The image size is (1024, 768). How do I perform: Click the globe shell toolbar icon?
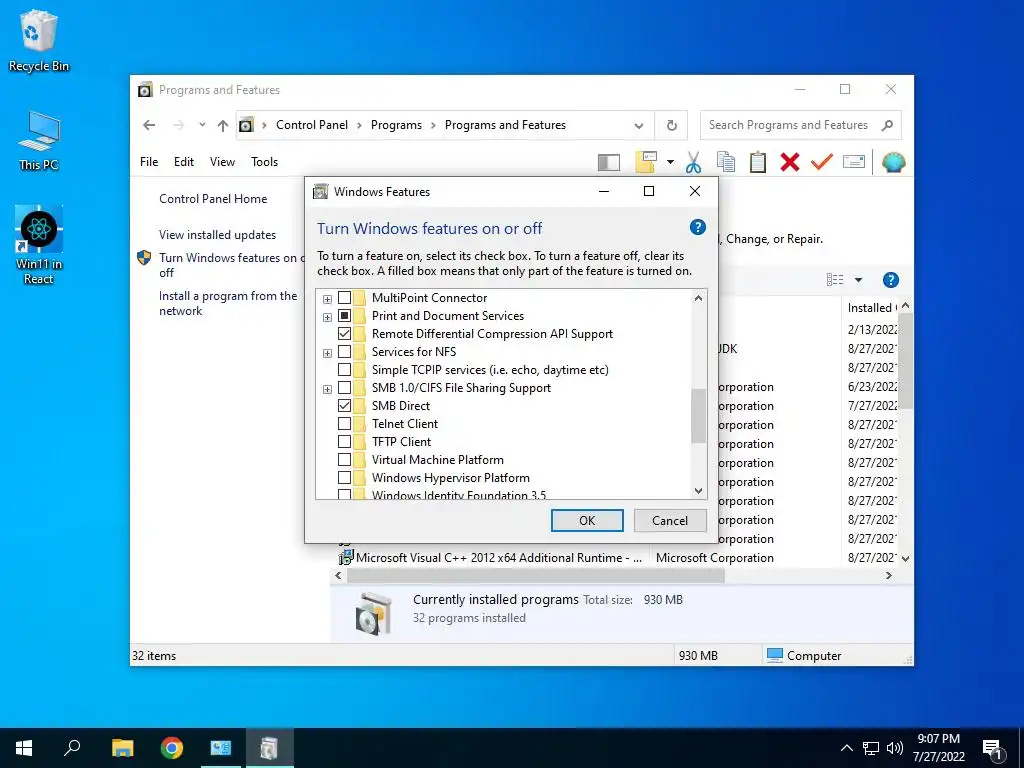(893, 162)
